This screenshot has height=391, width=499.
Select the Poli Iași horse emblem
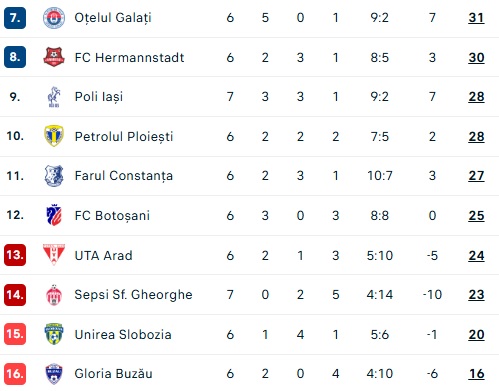54,97
